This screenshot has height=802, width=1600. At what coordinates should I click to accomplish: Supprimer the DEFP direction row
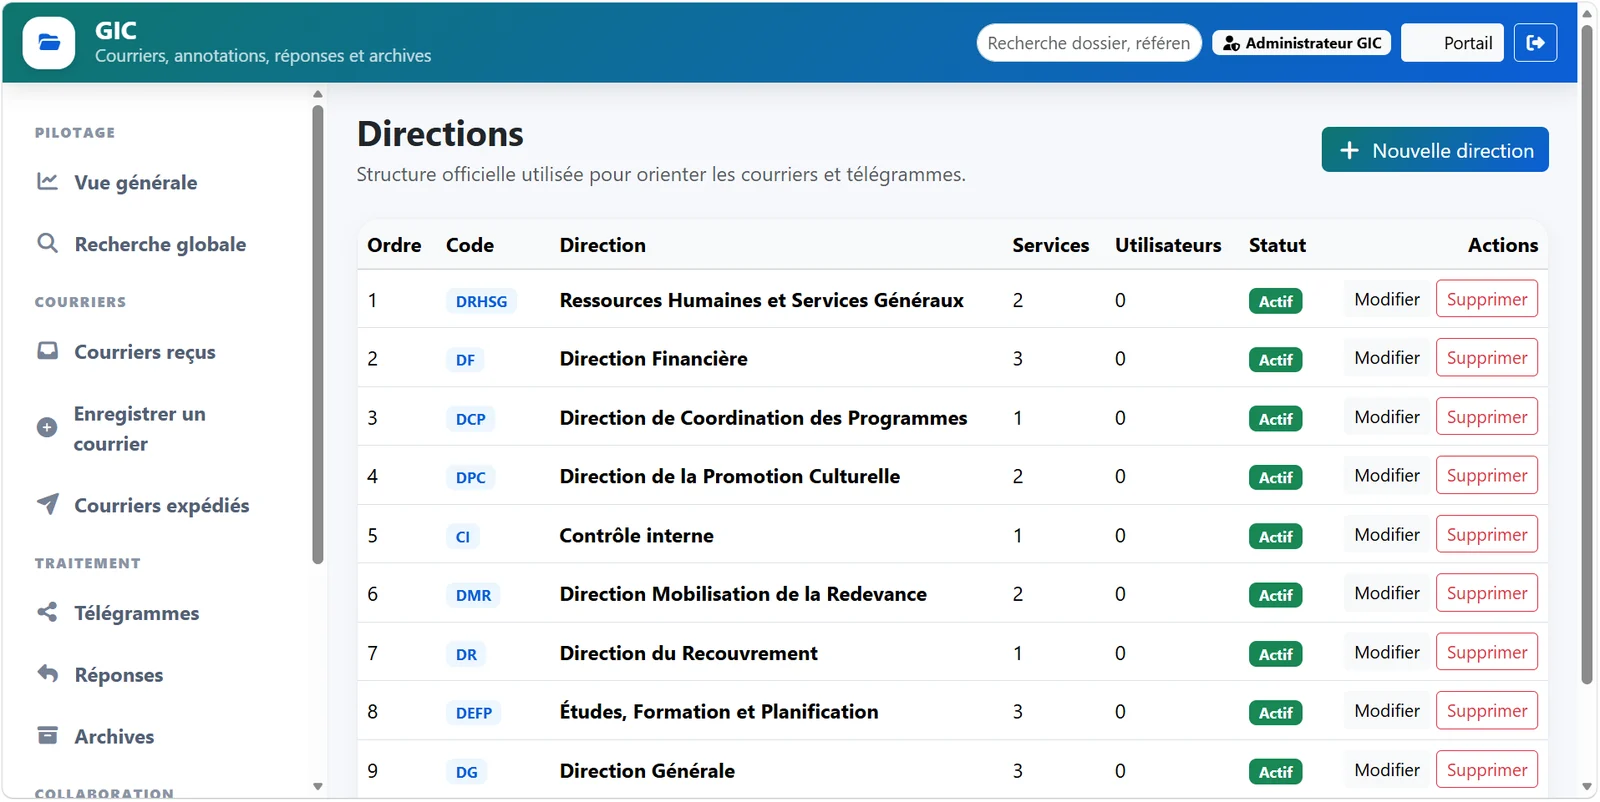click(x=1486, y=711)
